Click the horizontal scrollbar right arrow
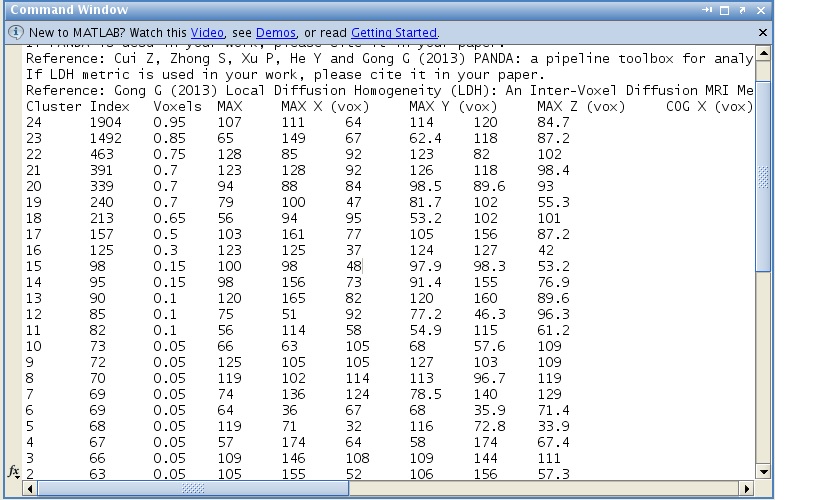The image size is (819, 500). 748,488
